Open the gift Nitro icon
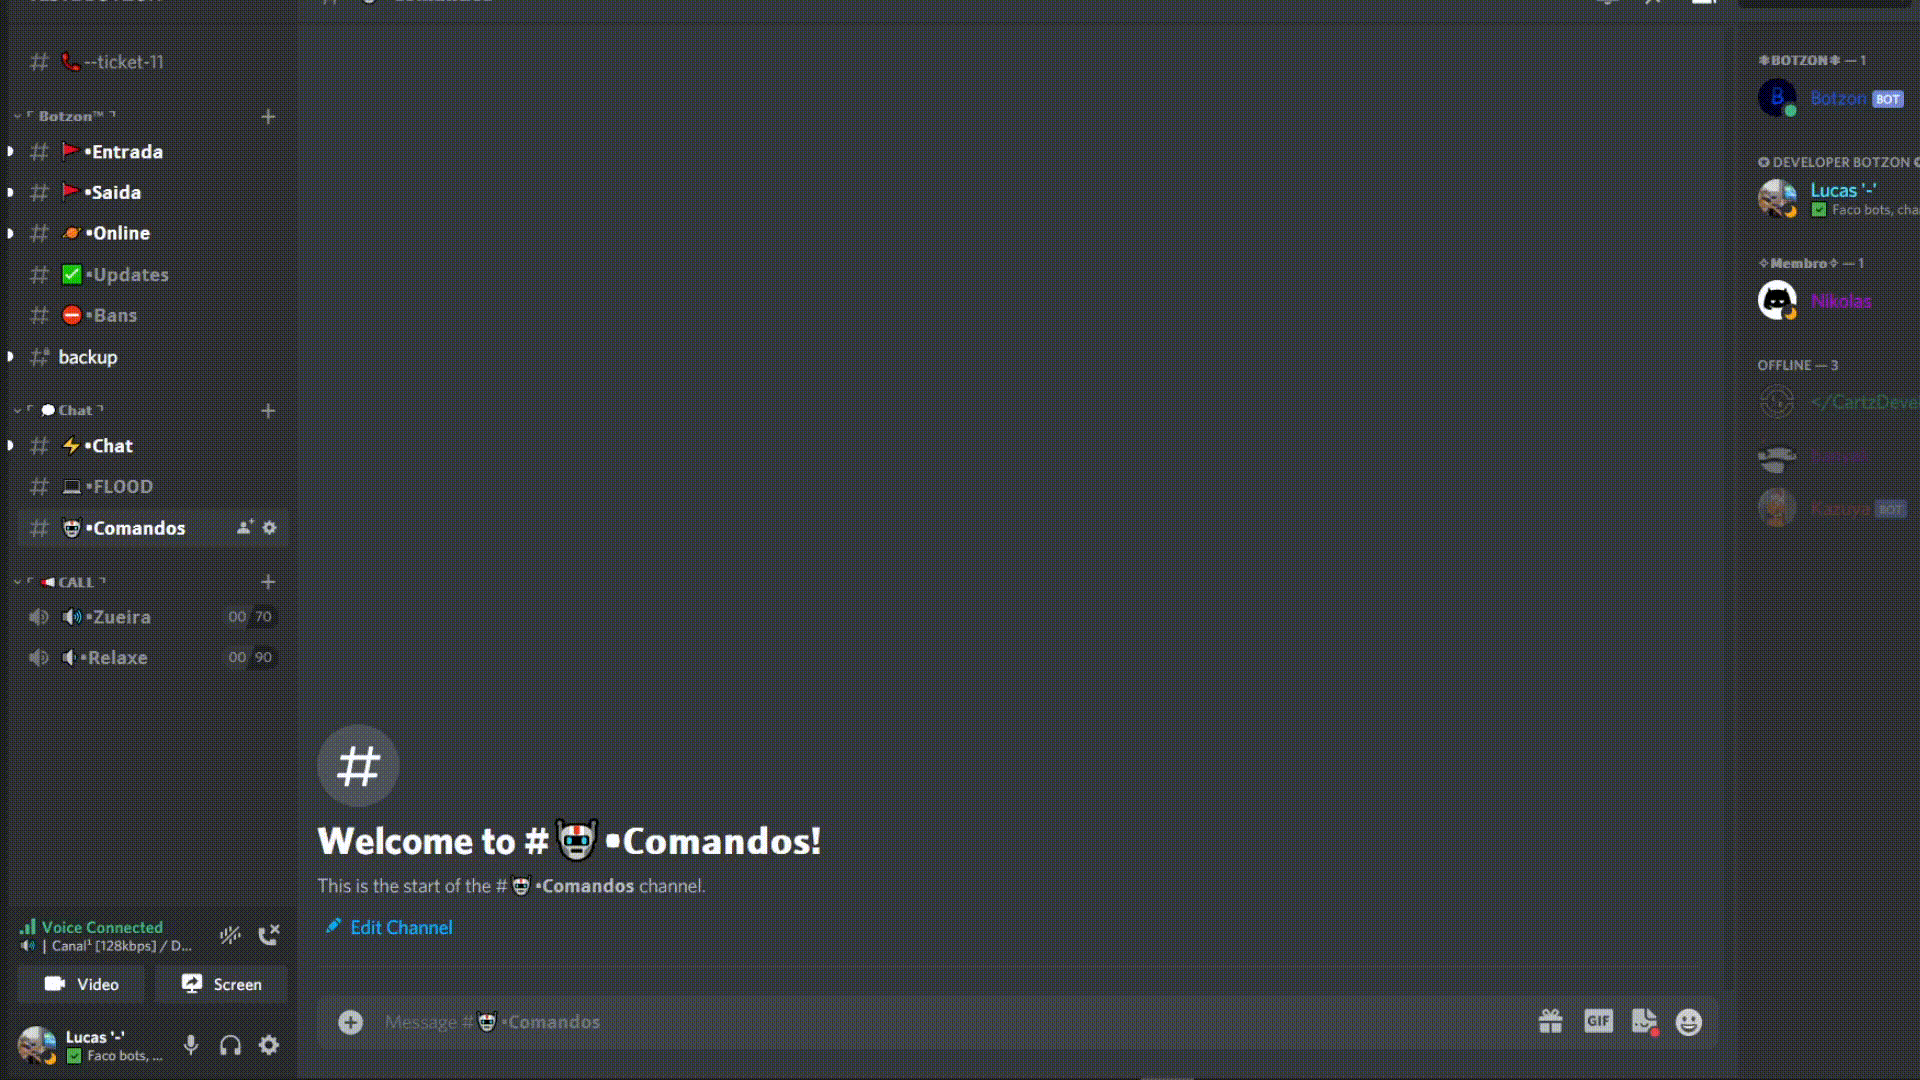 coord(1550,1021)
